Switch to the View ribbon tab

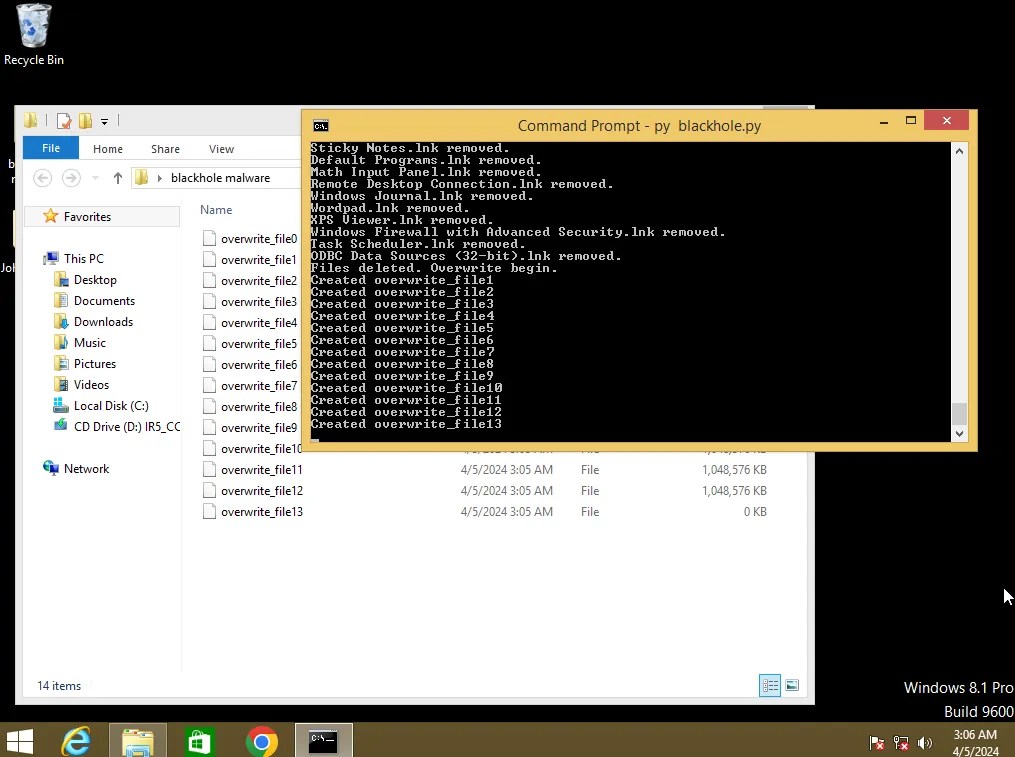tap(221, 149)
